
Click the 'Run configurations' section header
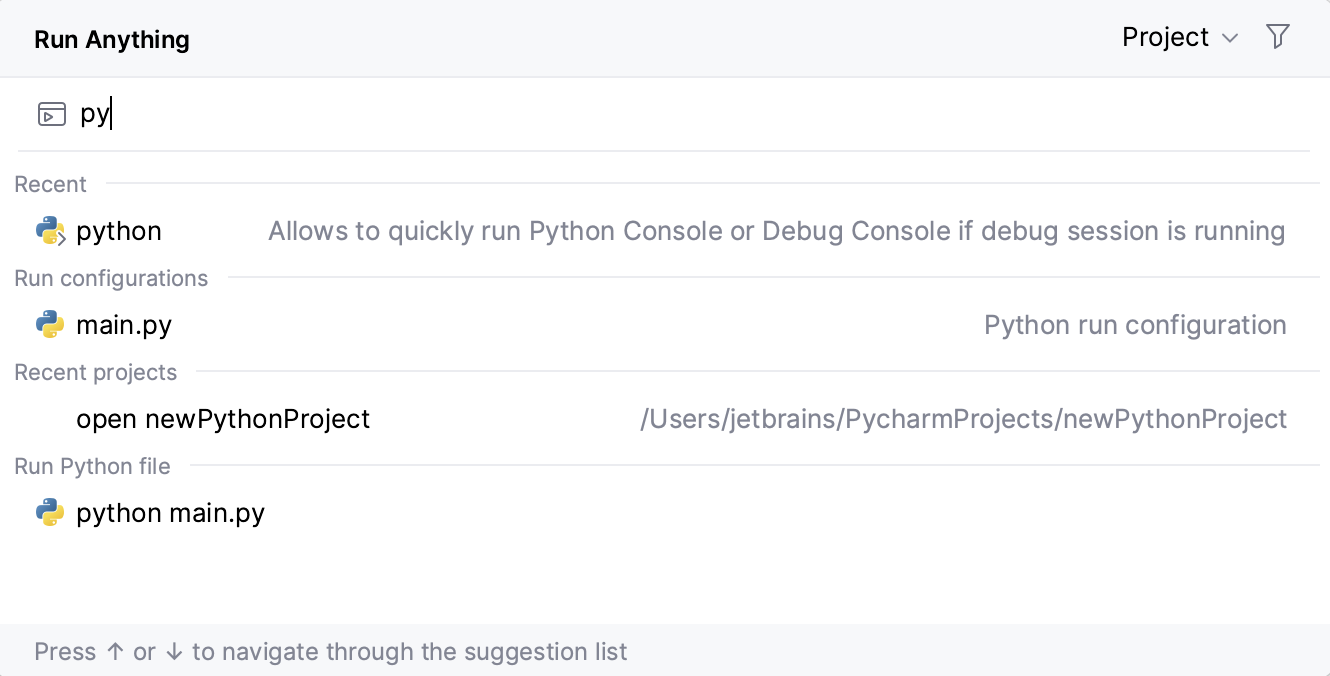[x=111, y=278]
